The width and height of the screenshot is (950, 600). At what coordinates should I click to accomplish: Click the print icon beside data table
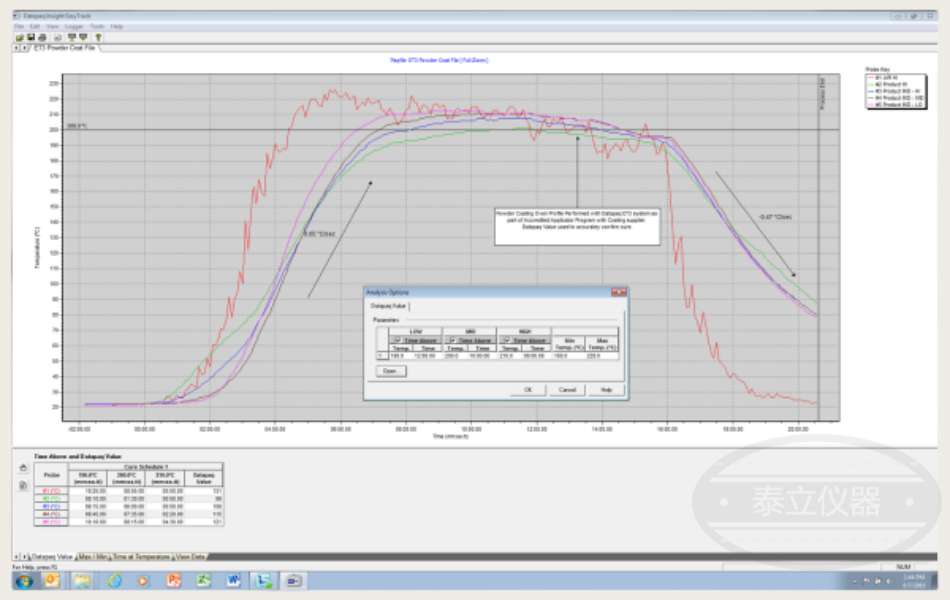[23, 467]
